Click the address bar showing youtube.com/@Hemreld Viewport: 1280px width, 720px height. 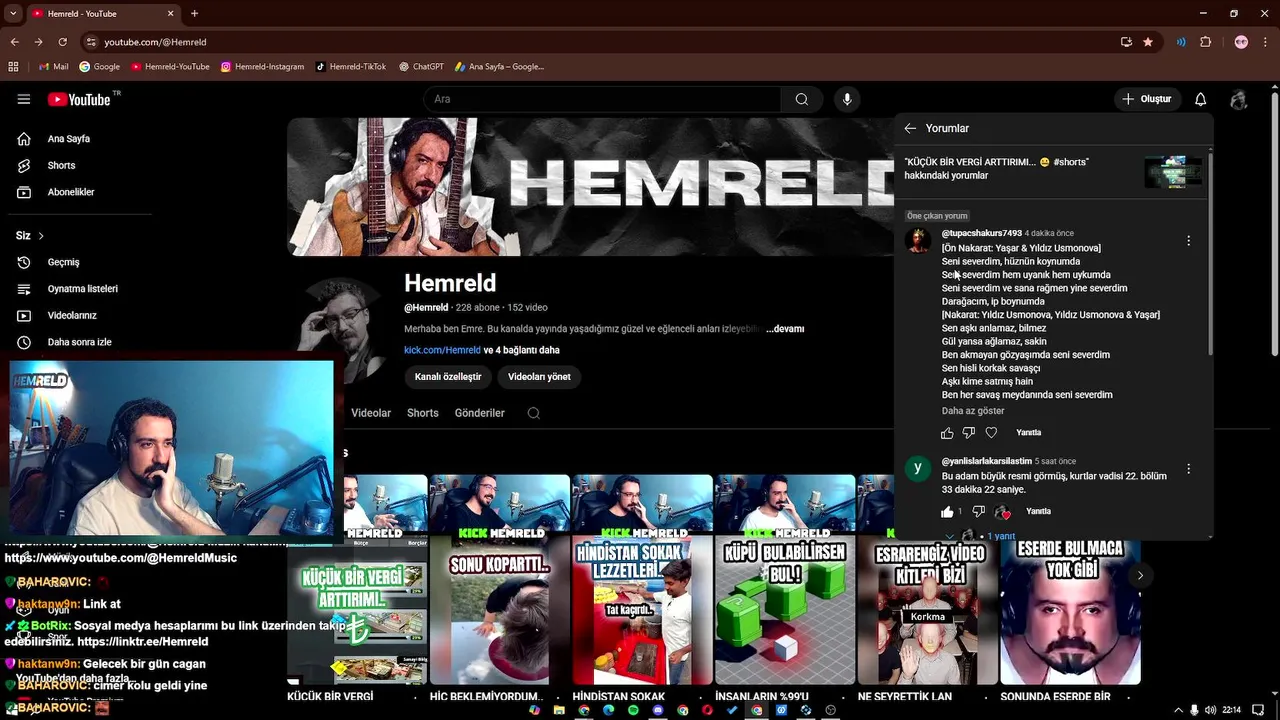(x=600, y=42)
